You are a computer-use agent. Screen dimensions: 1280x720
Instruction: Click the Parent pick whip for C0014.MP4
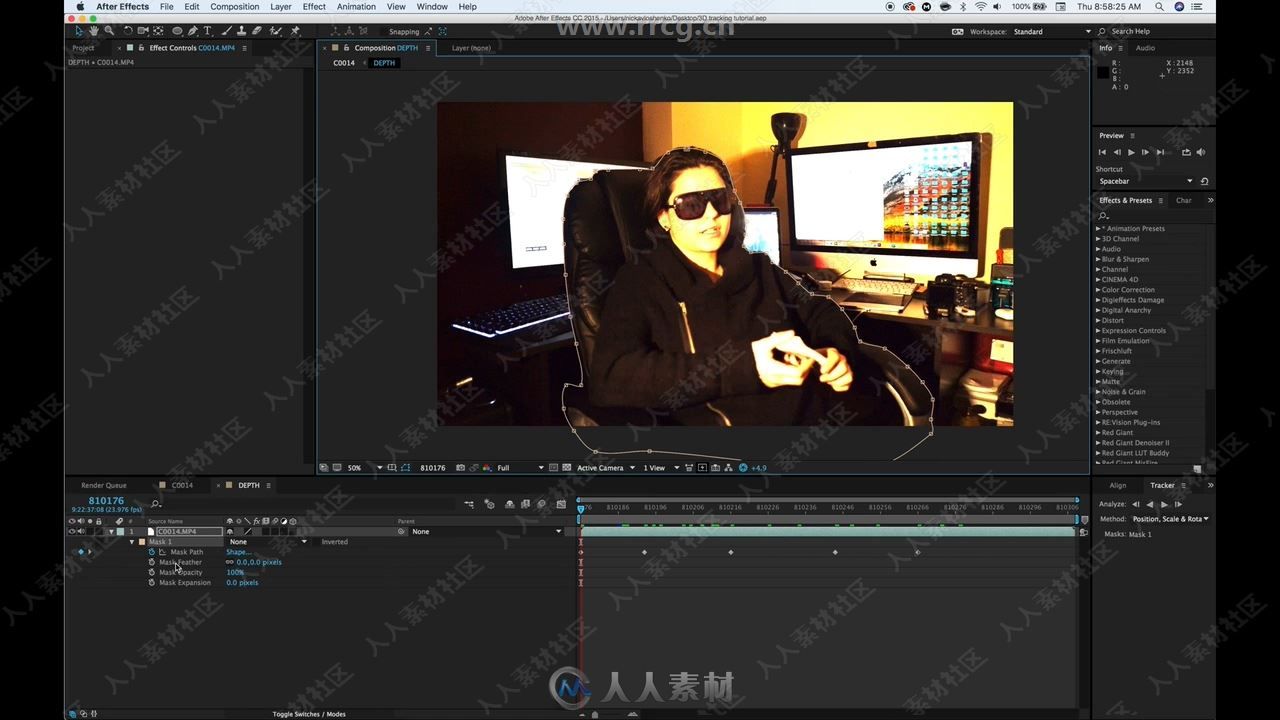401,531
